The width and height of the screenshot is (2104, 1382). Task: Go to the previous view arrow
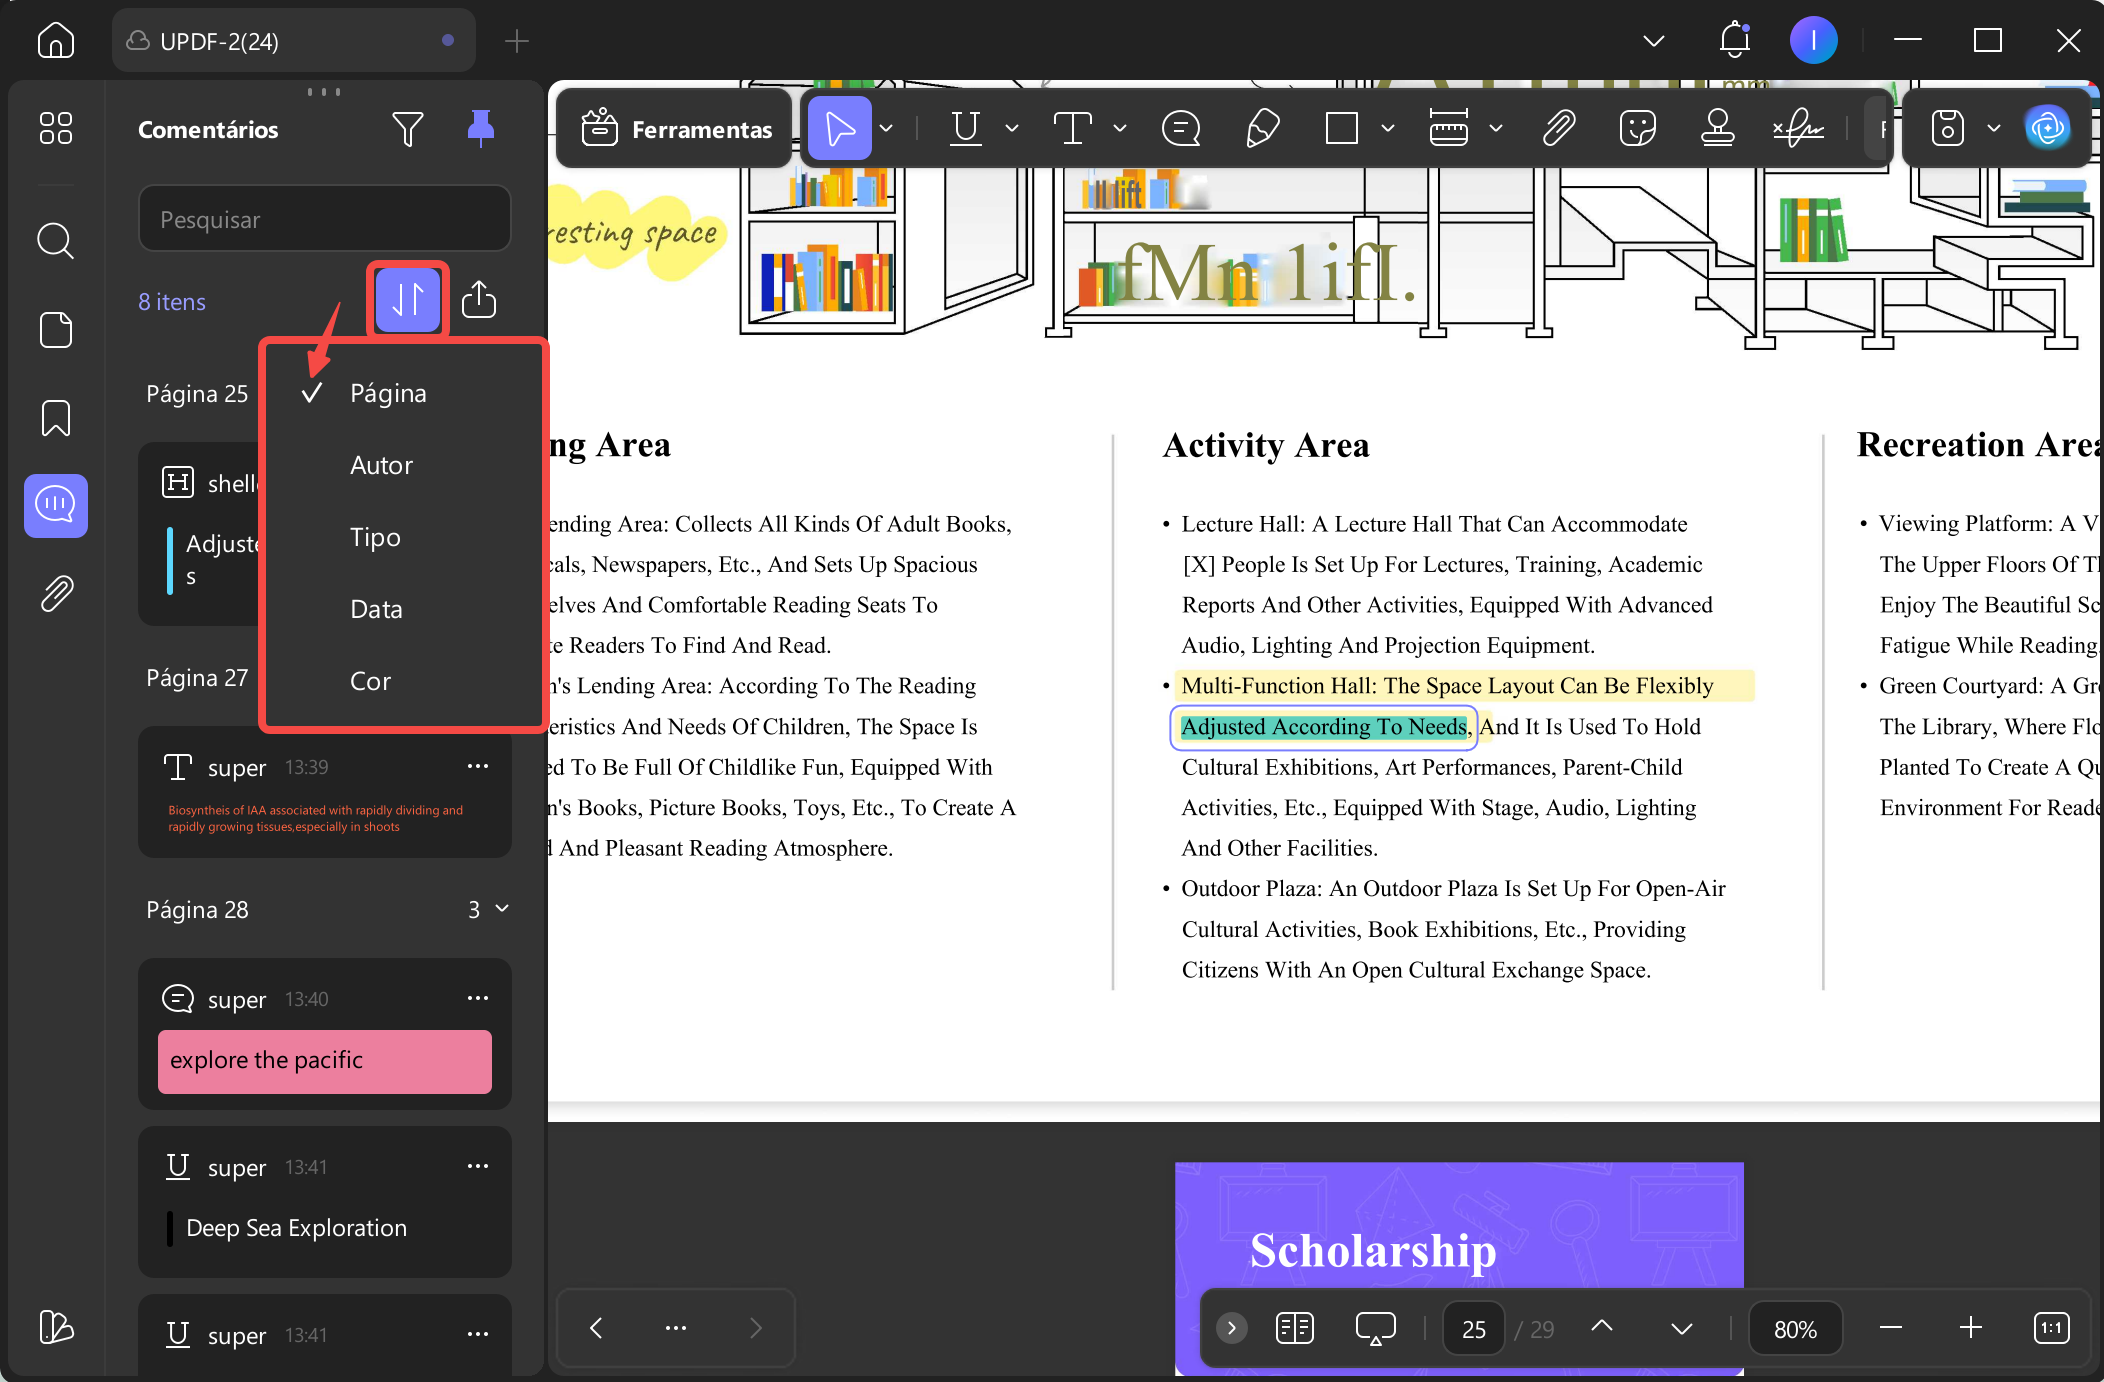coord(596,1328)
